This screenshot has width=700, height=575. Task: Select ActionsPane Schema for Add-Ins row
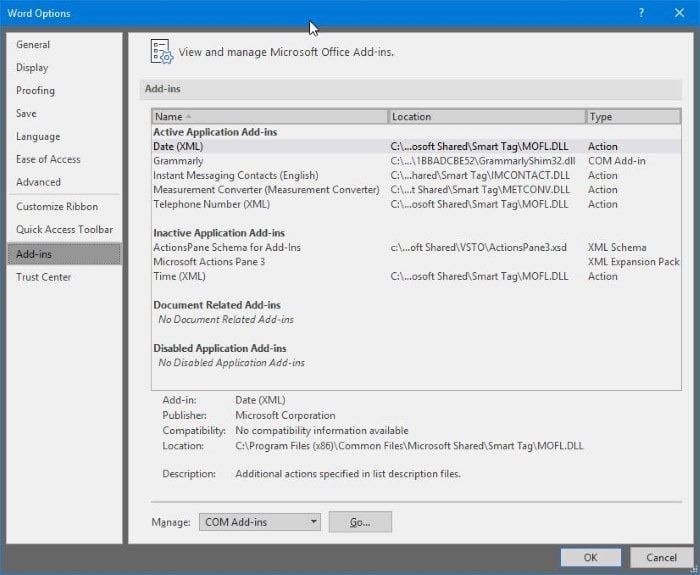coord(416,247)
